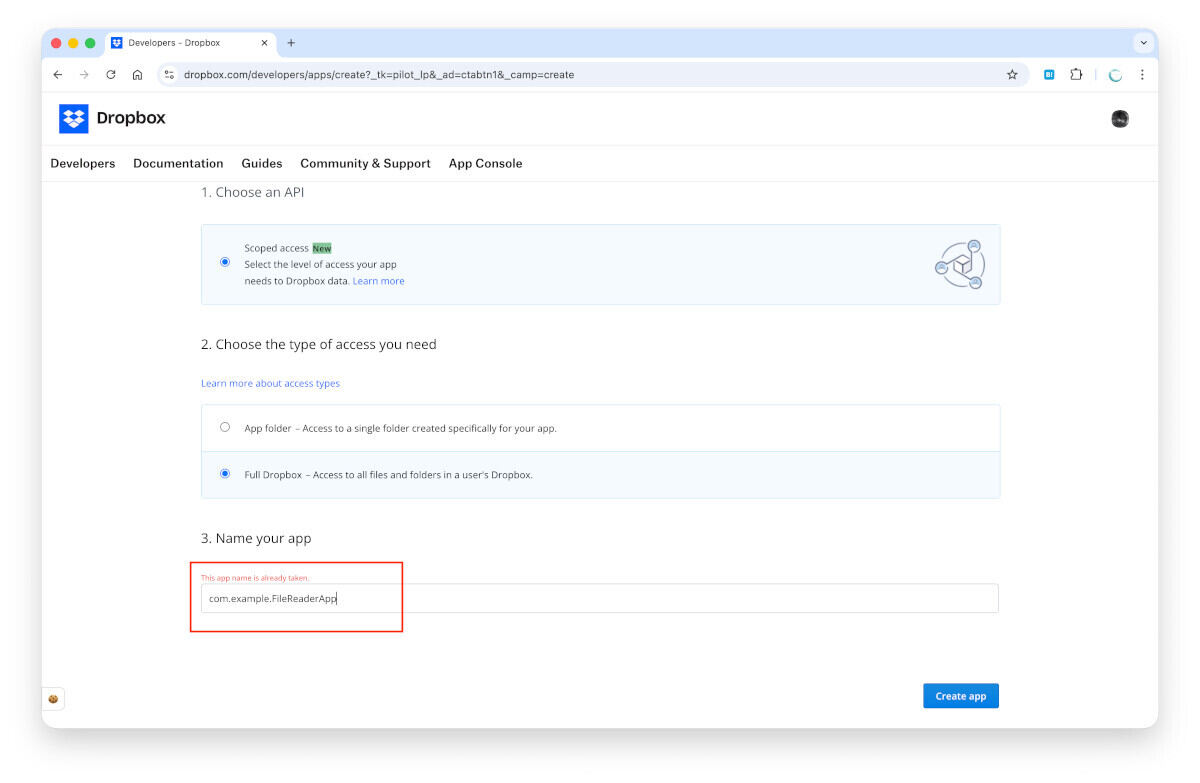Click the browser address bar URL

(x=379, y=75)
